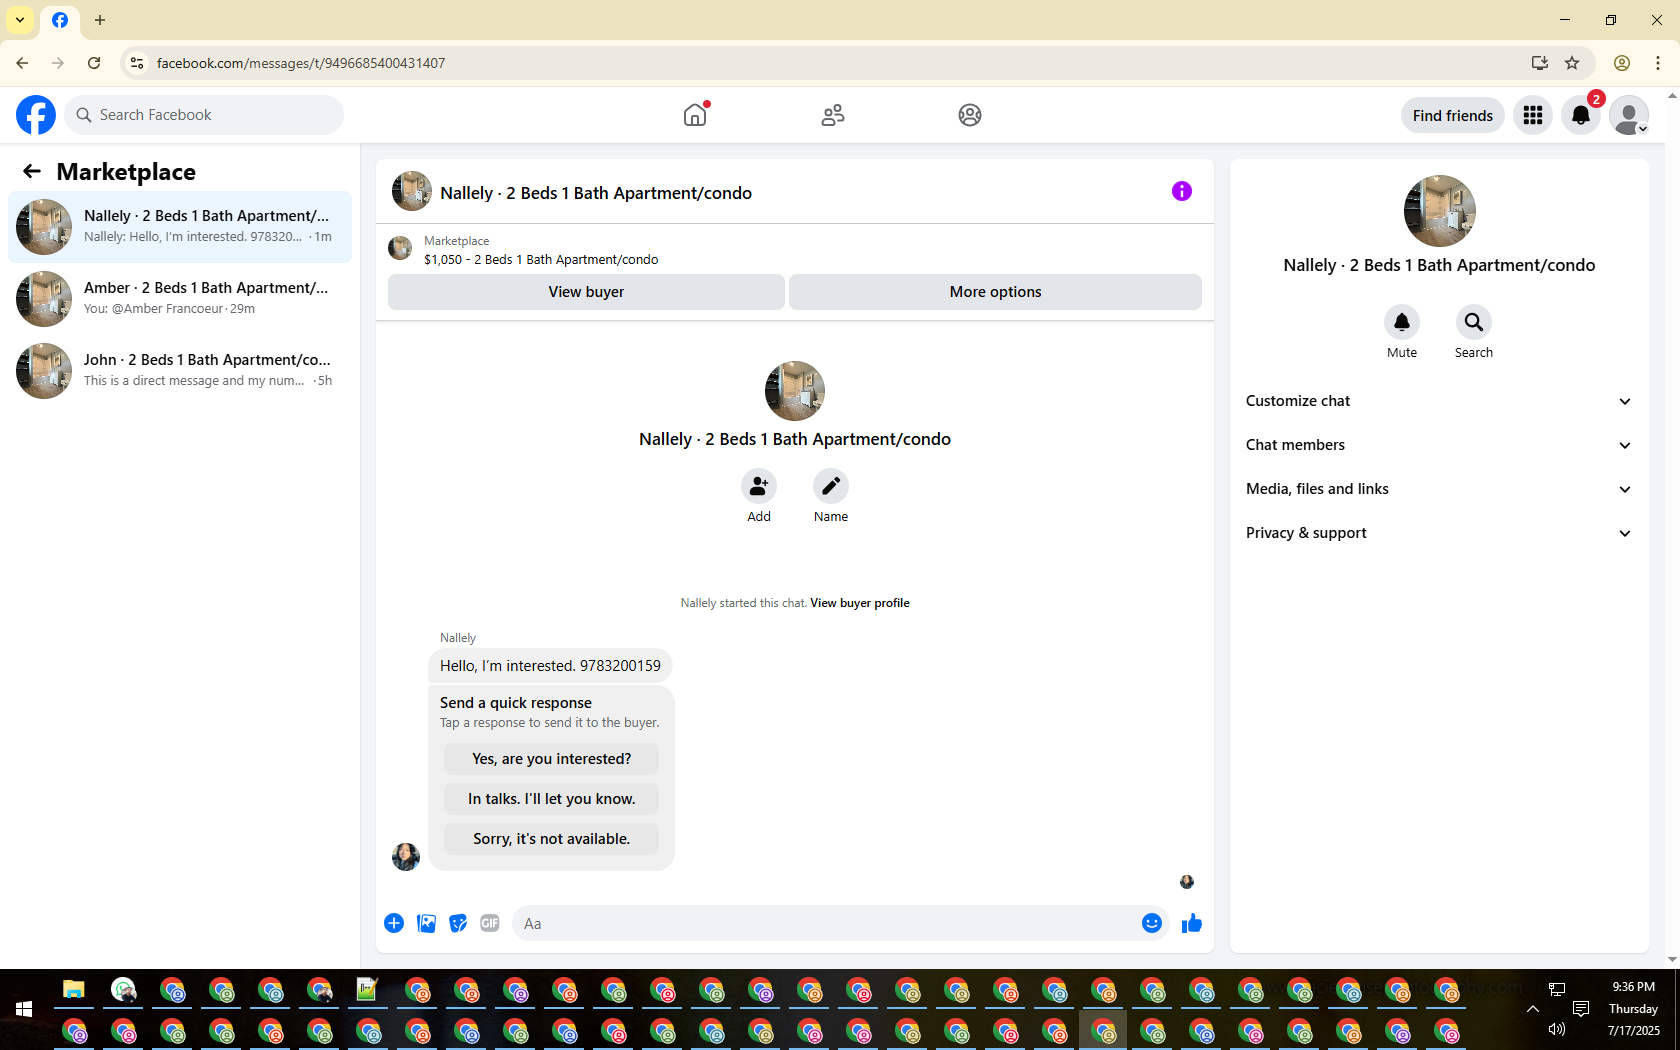1680x1050 pixels.
Task: Open the notifications bell with badge
Action: click(x=1581, y=115)
